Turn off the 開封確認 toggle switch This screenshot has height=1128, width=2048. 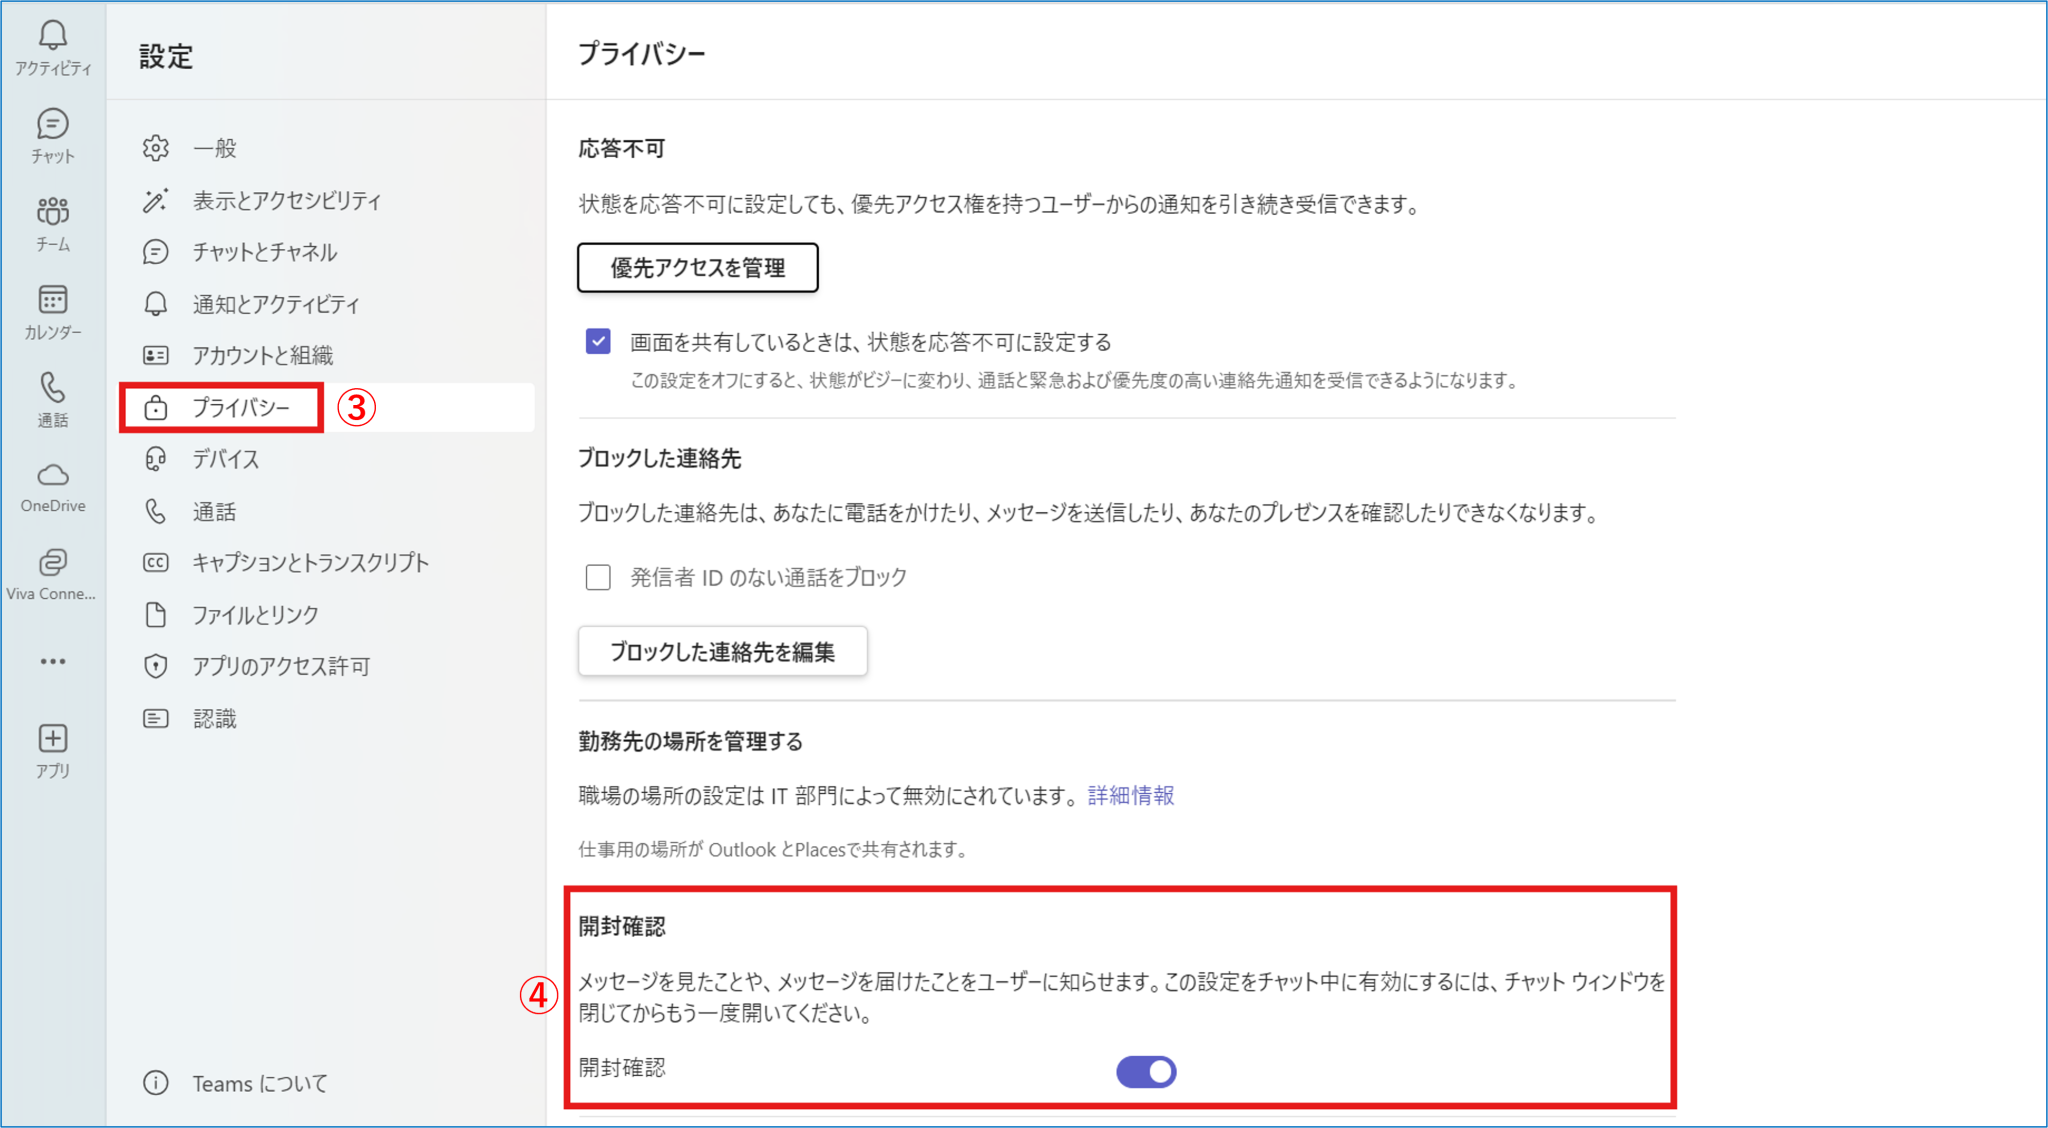pos(1146,1071)
